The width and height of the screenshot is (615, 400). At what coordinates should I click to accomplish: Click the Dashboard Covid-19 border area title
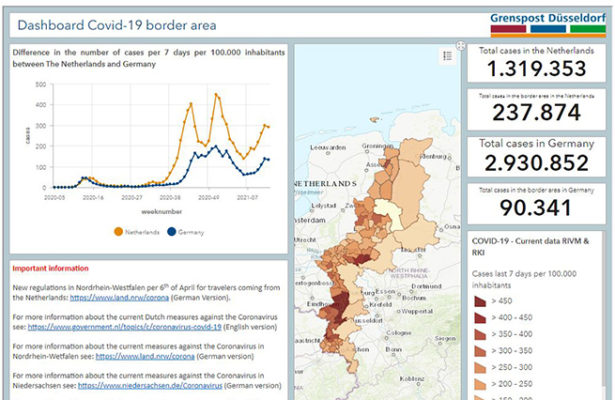(117, 25)
